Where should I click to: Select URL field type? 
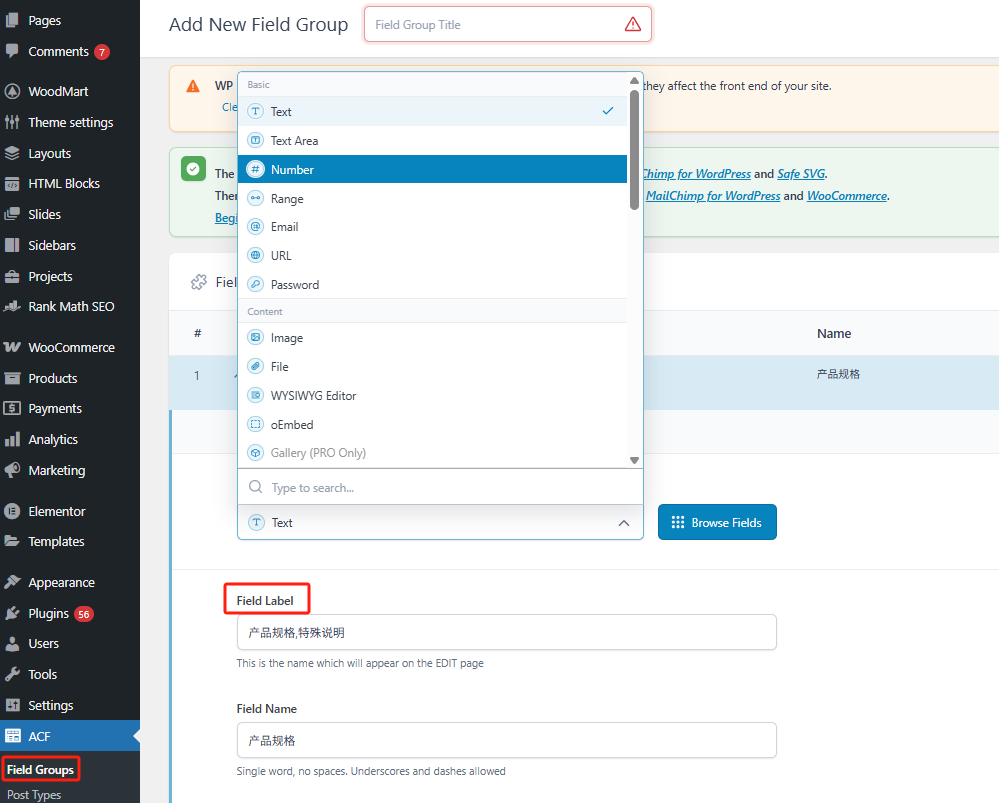point(433,256)
